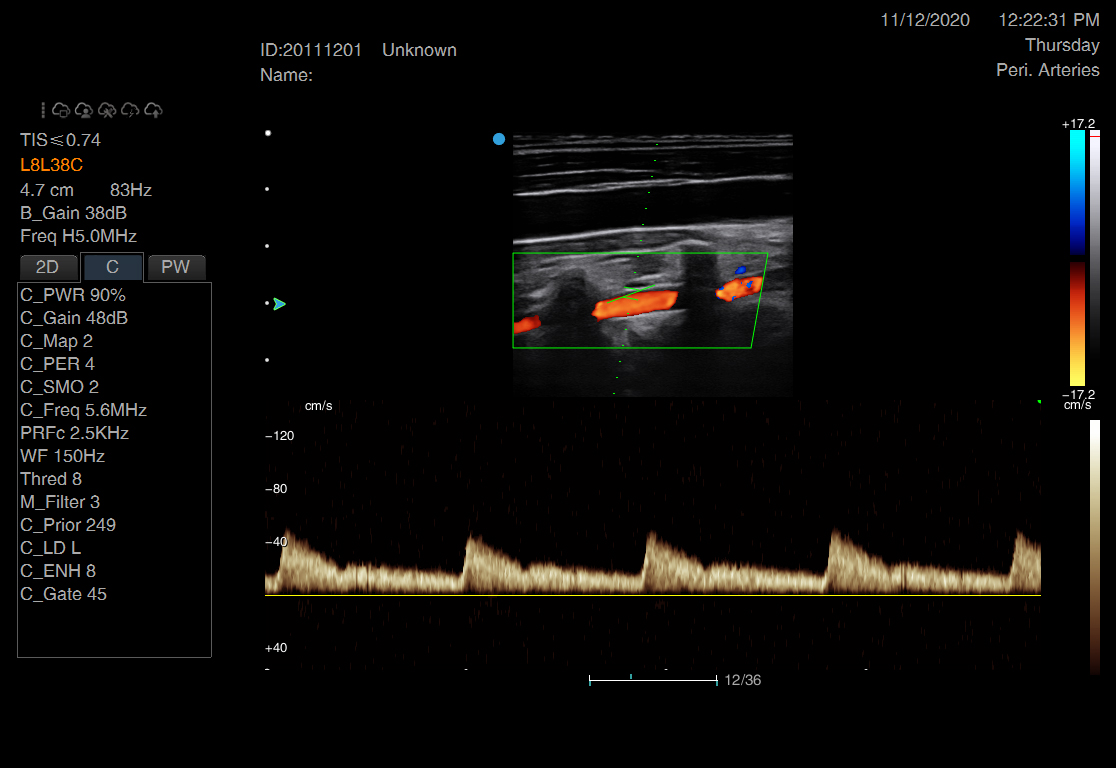The height and width of the screenshot is (768, 1116).
Task: Switch to the 2D parameter tab
Action: (x=47, y=267)
